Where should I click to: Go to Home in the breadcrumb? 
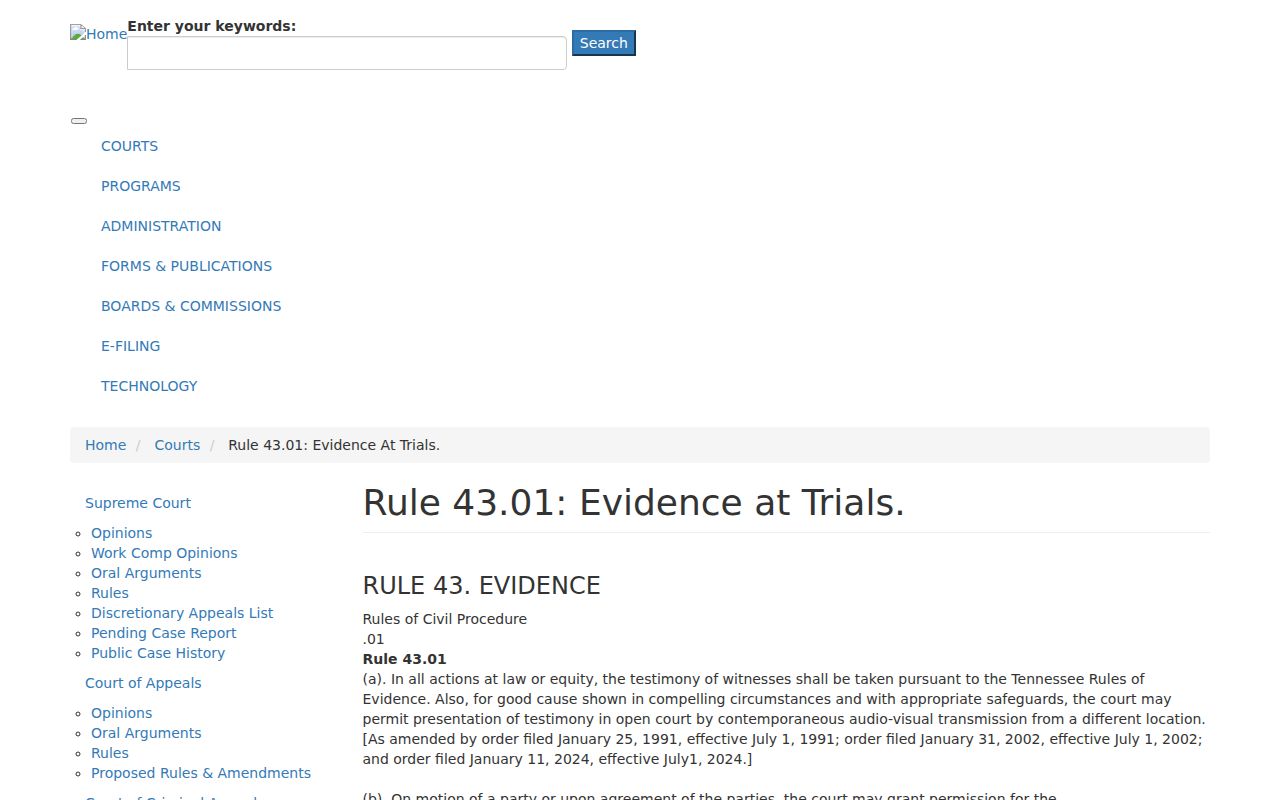pos(105,445)
